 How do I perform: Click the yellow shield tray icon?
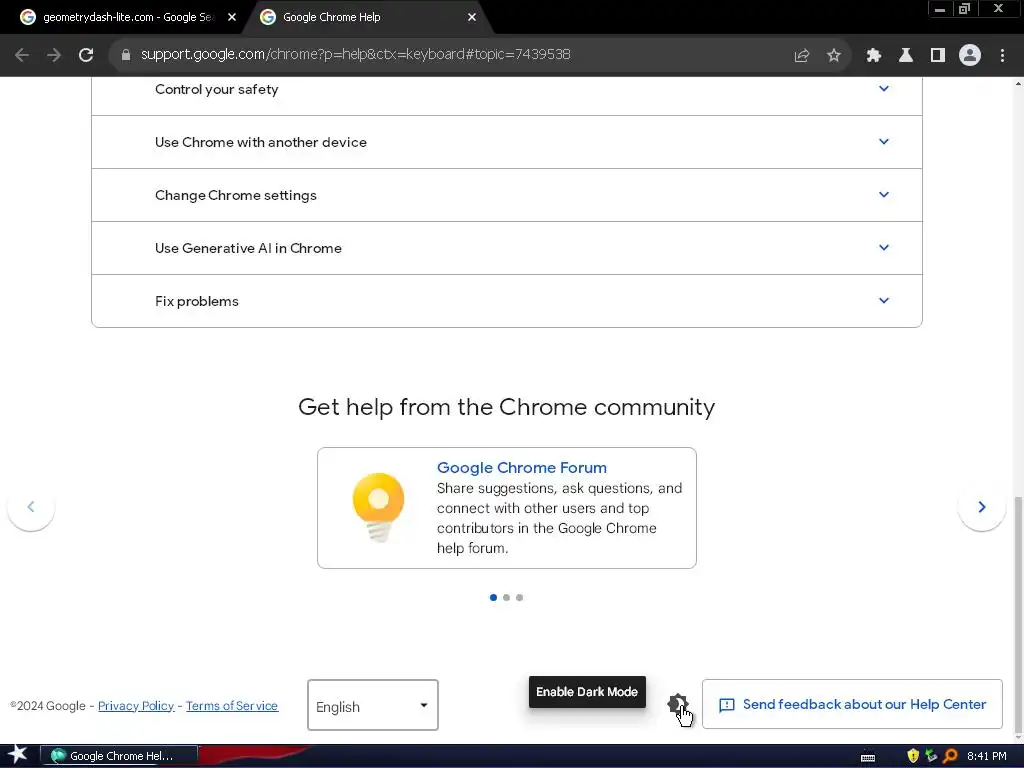[913, 756]
